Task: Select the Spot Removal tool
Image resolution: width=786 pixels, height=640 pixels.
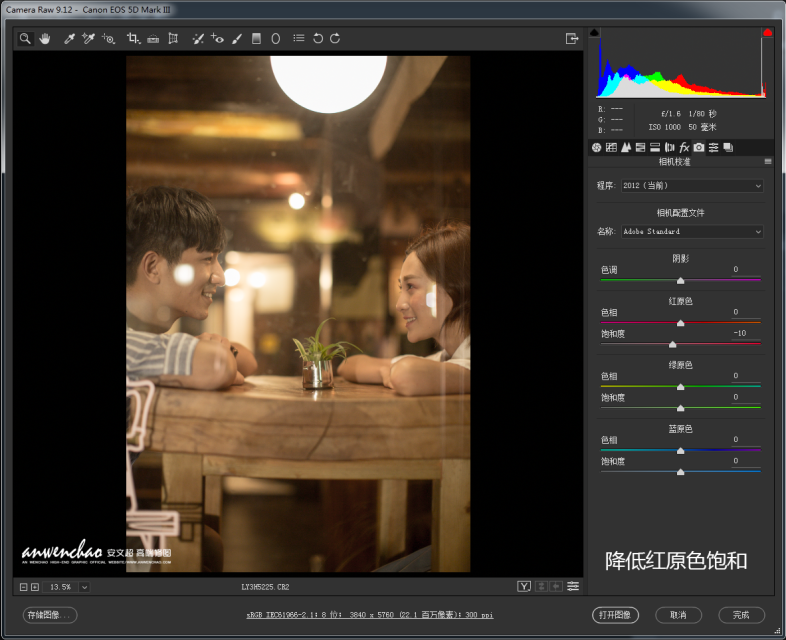Action: (198, 39)
